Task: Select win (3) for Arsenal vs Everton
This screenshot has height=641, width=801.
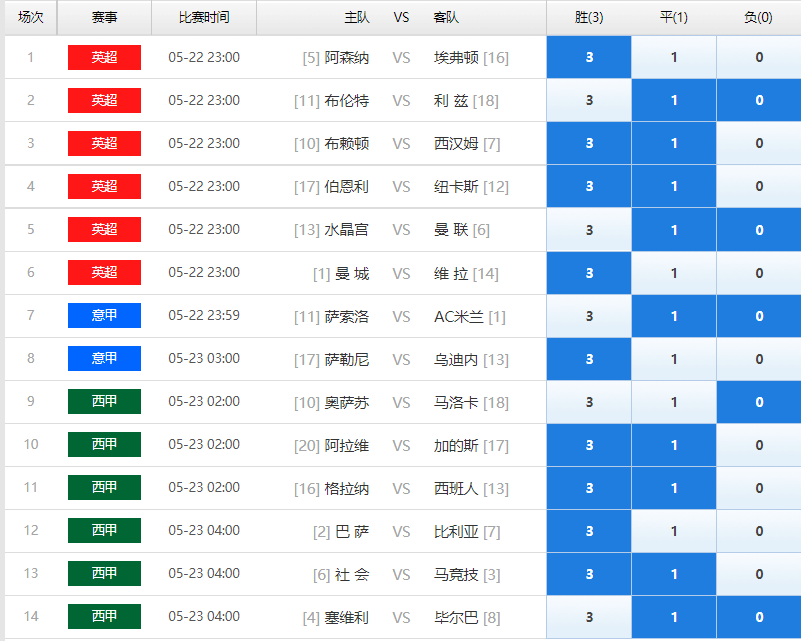Action: [589, 57]
